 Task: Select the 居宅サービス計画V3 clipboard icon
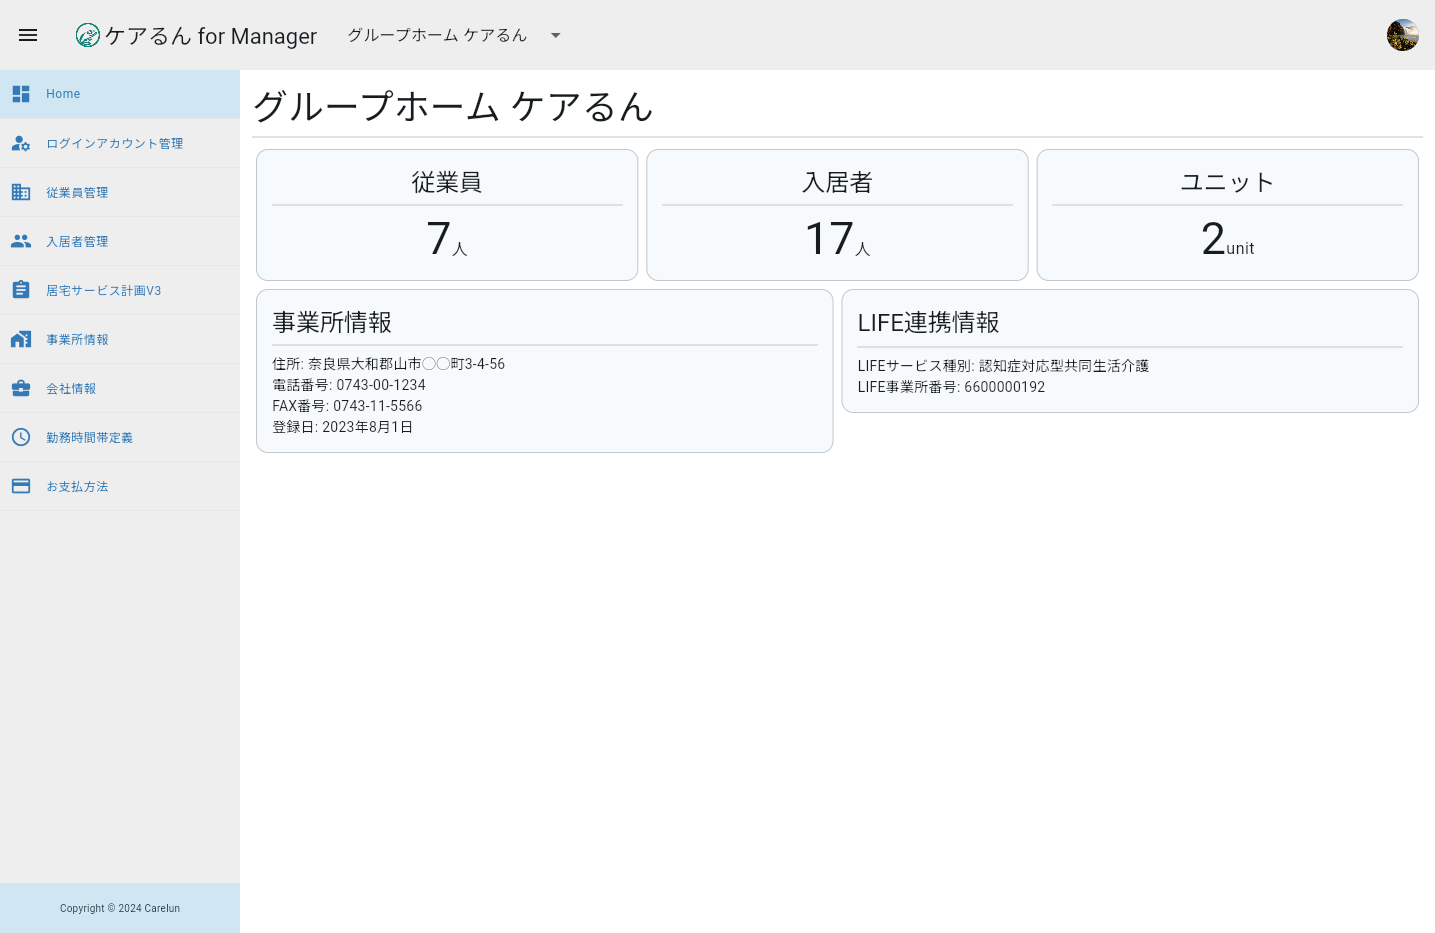point(21,289)
